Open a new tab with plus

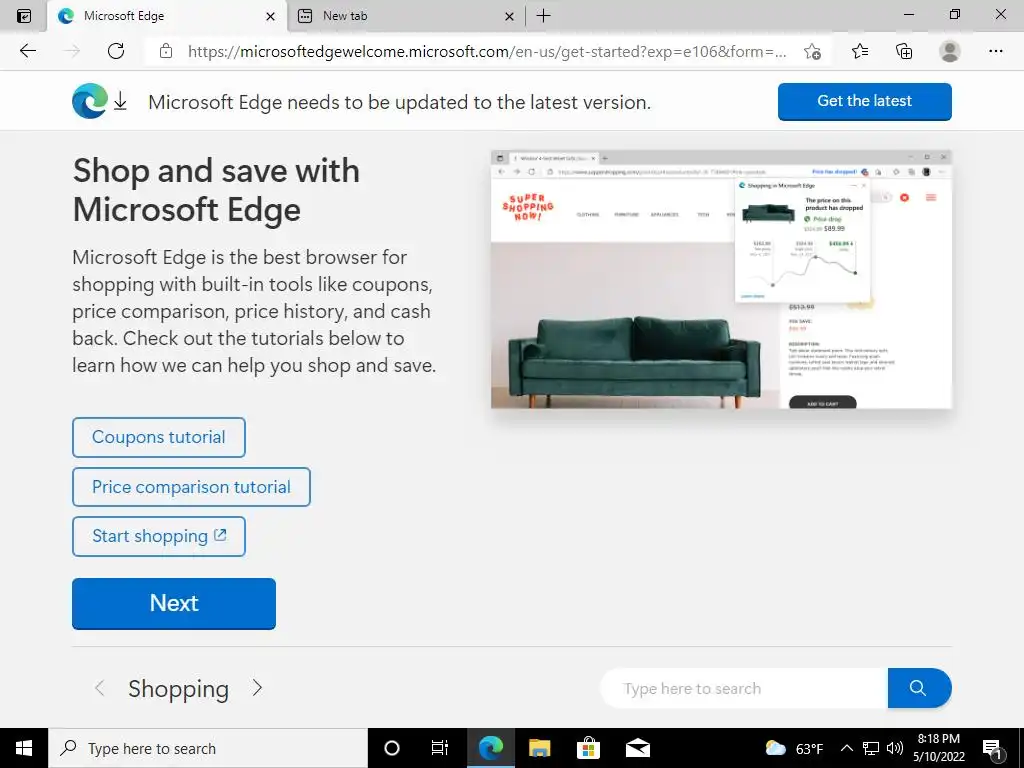543,16
